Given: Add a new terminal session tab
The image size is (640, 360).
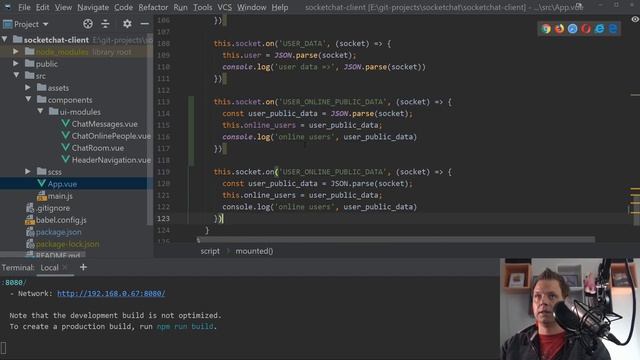Looking at the screenshot, I should [x=83, y=267].
